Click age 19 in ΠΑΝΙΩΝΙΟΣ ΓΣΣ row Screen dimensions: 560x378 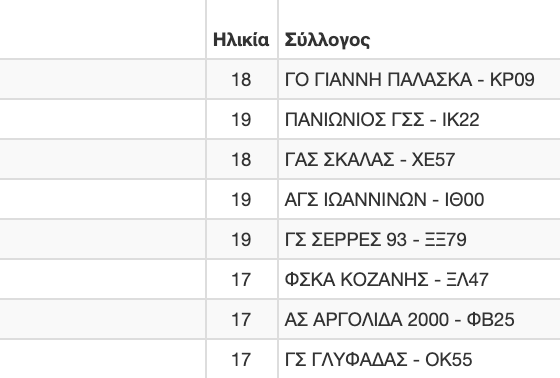(241, 119)
